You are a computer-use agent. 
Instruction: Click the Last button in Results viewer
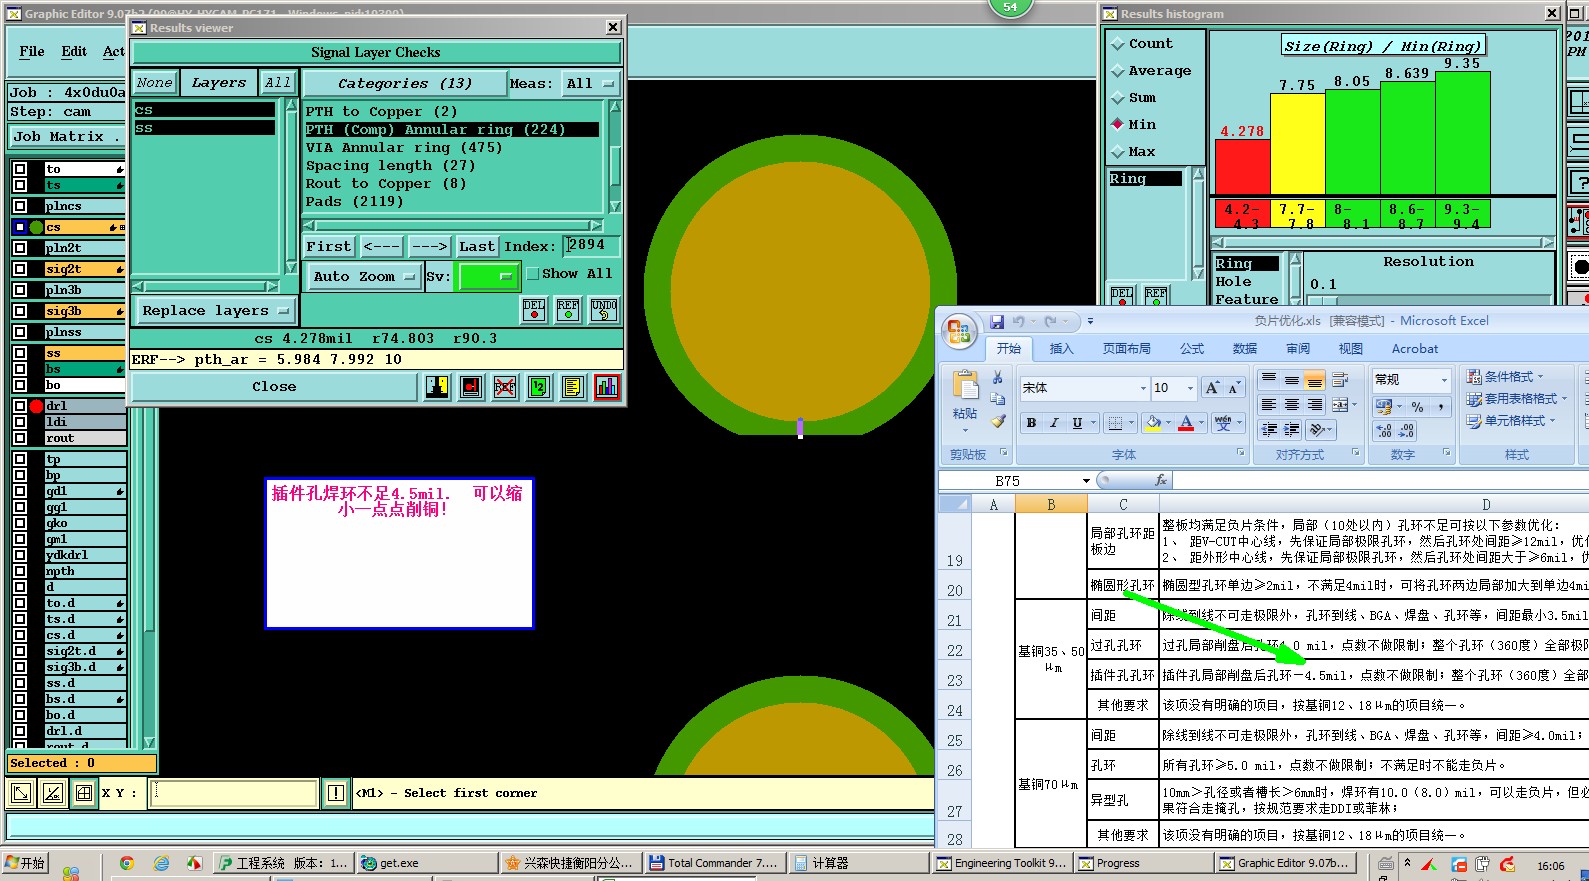coord(476,246)
